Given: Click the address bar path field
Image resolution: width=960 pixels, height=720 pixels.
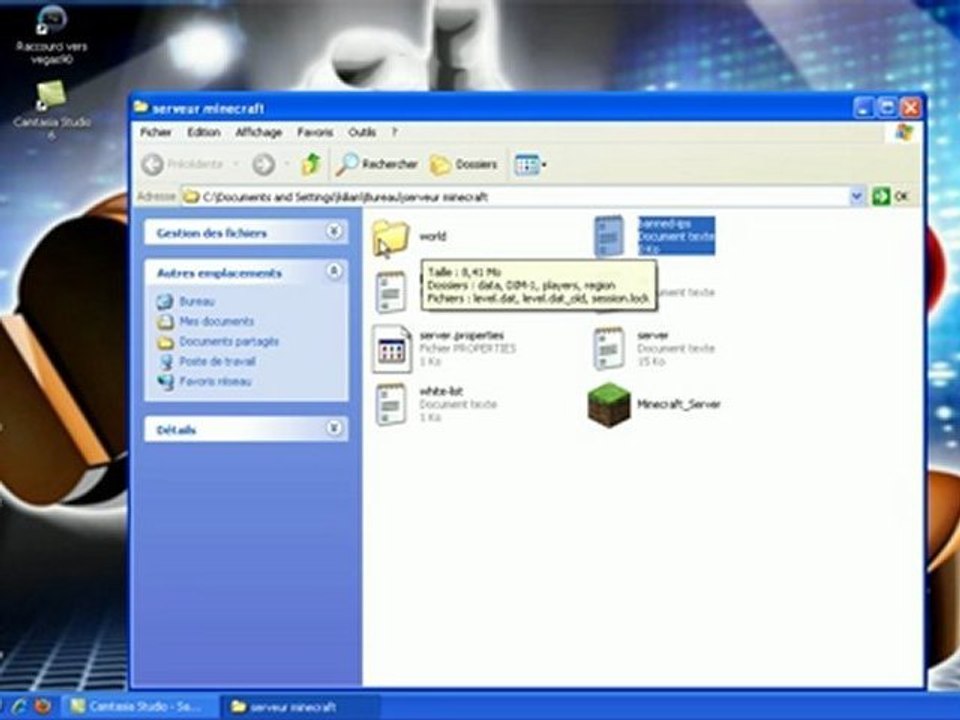Looking at the screenshot, I should click(514, 197).
